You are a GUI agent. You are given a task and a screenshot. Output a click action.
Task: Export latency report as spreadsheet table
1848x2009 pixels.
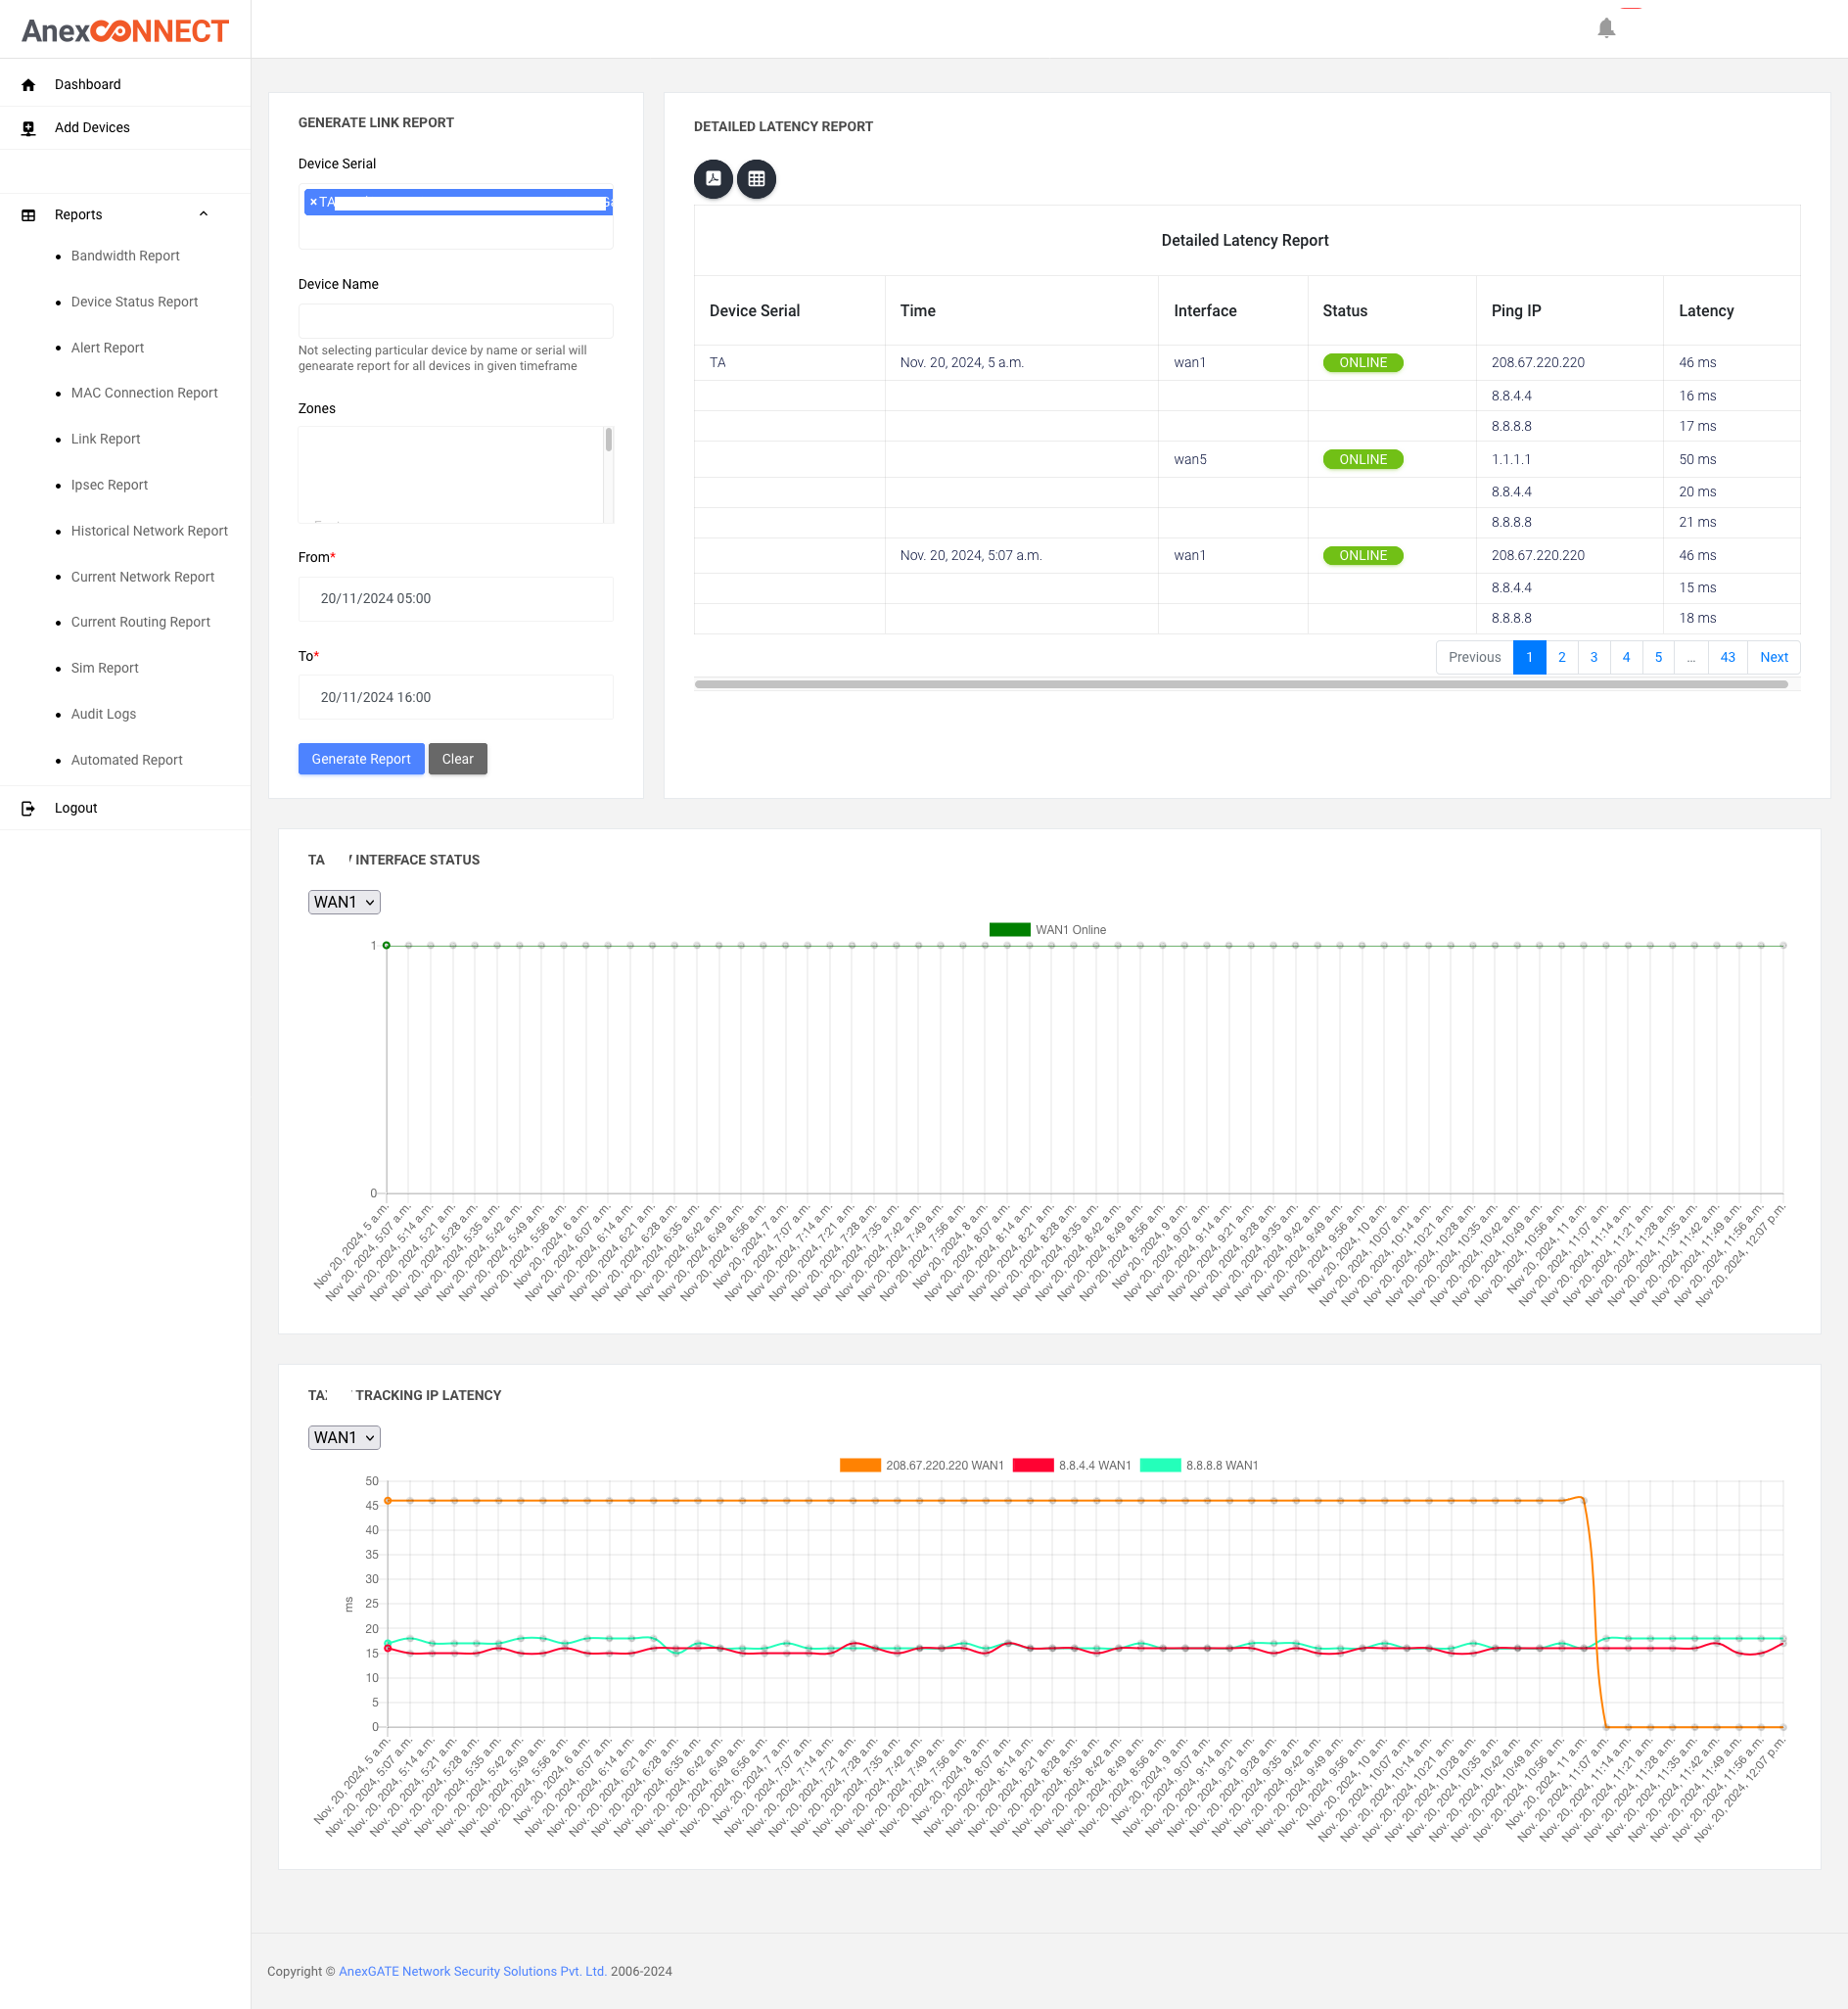point(756,179)
